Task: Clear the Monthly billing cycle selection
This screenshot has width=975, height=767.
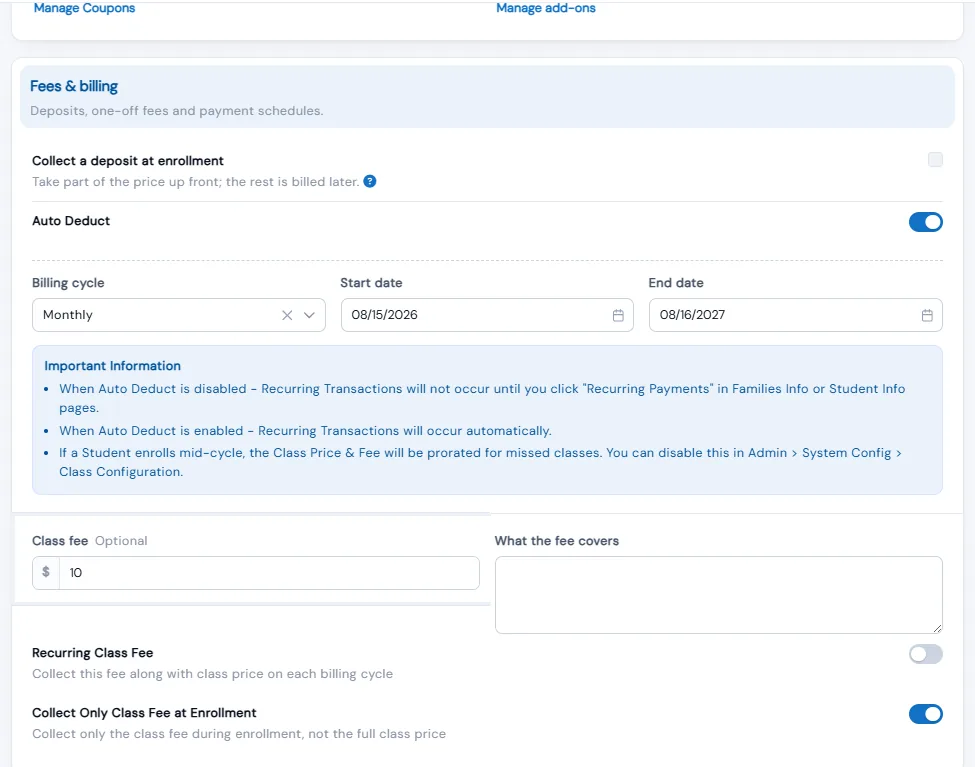Action: (287, 315)
